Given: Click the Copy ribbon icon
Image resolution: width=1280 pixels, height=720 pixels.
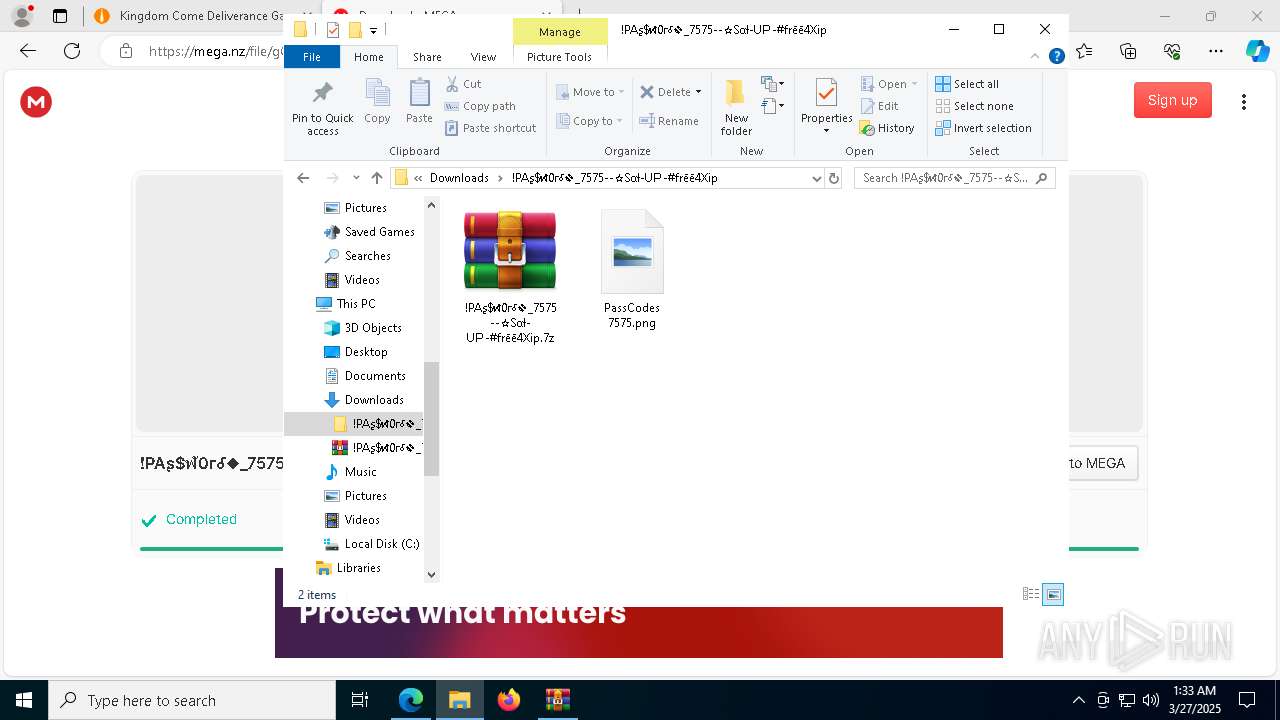Looking at the screenshot, I should pos(377,101).
